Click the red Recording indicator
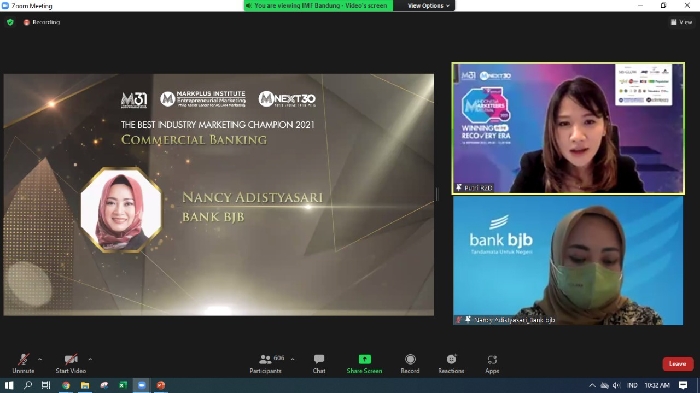The height and width of the screenshot is (393, 700). (42, 22)
